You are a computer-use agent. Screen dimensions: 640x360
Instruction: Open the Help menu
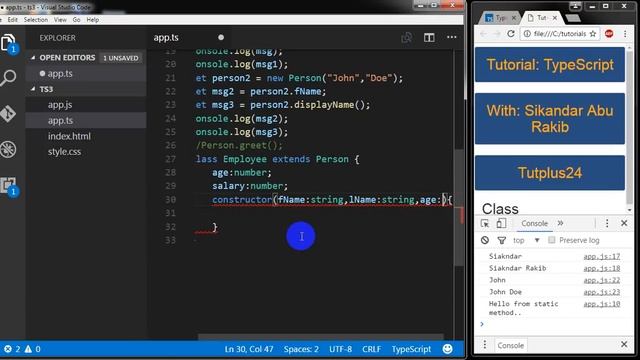pyautogui.click(x=93, y=20)
